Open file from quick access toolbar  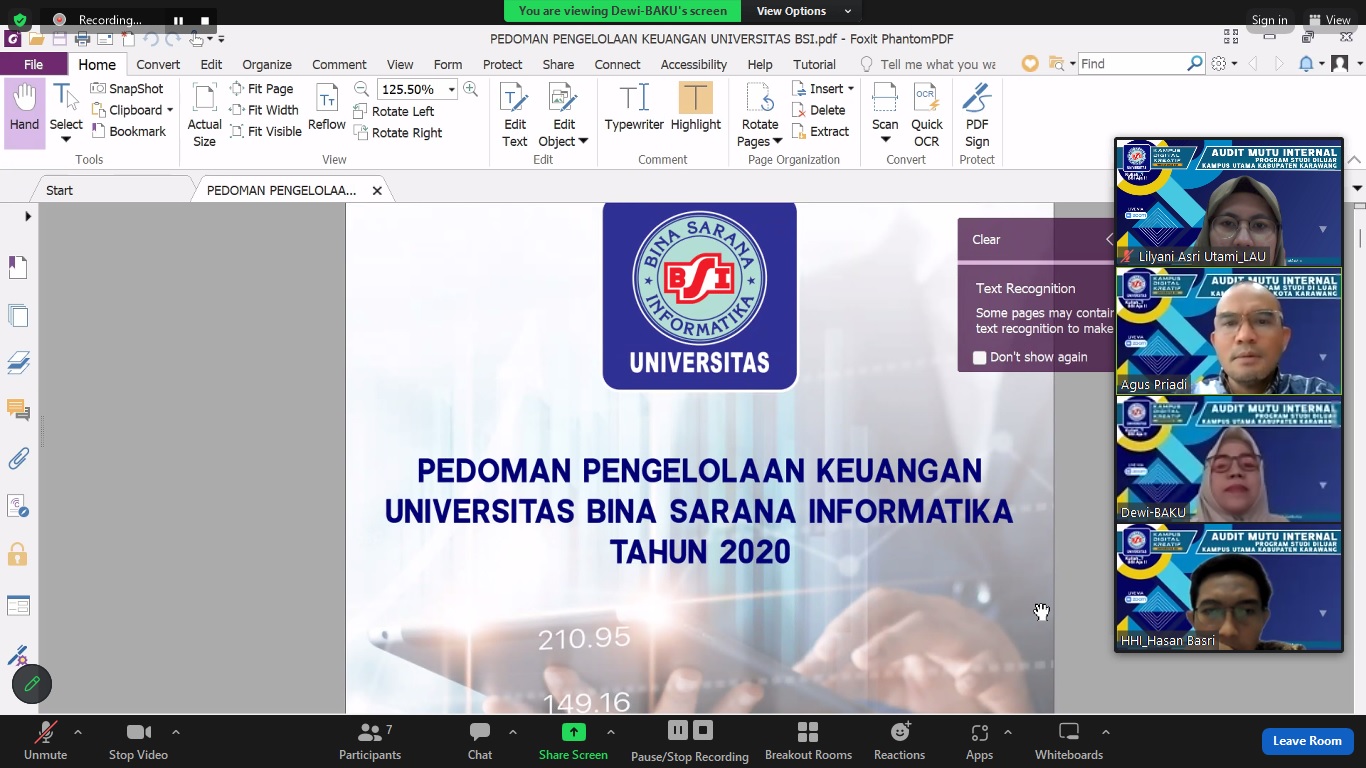coord(37,39)
